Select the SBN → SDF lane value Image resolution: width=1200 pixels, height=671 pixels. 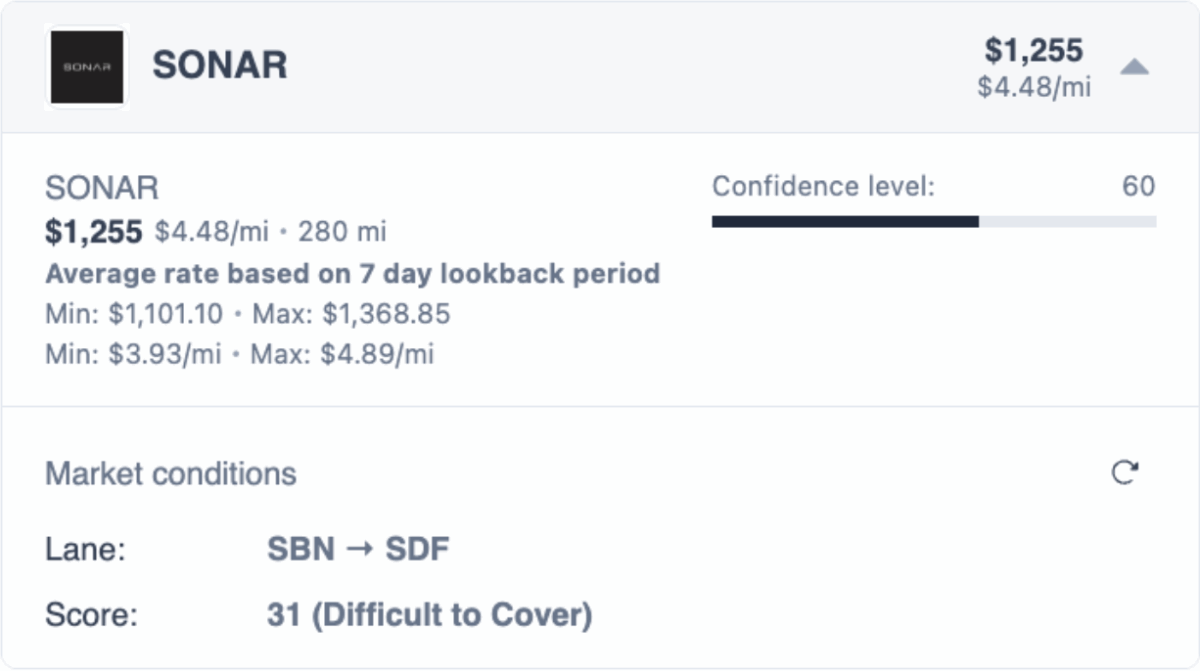coord(358,549)
